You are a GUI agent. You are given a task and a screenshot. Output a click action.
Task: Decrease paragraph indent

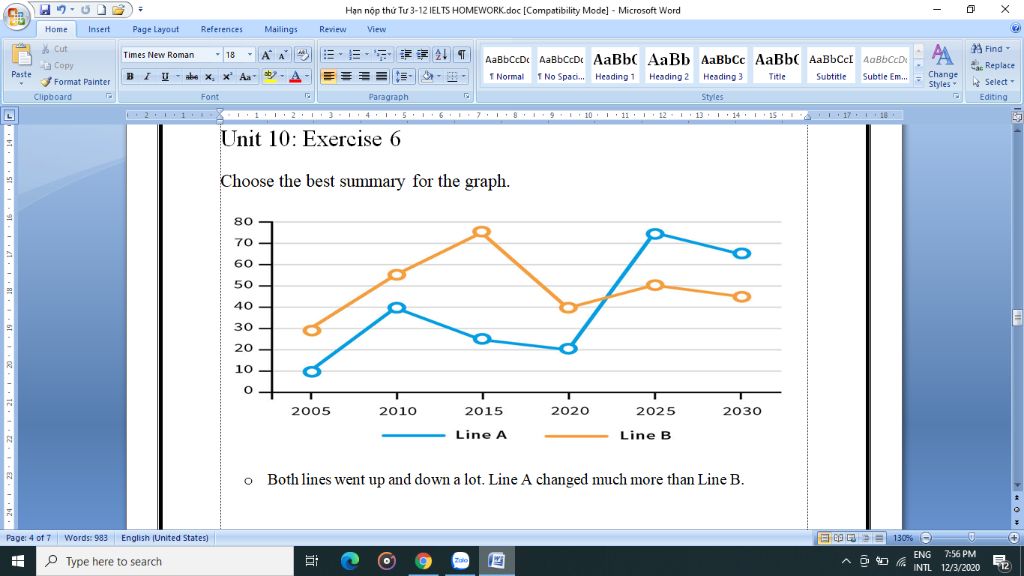coord(406,55)
